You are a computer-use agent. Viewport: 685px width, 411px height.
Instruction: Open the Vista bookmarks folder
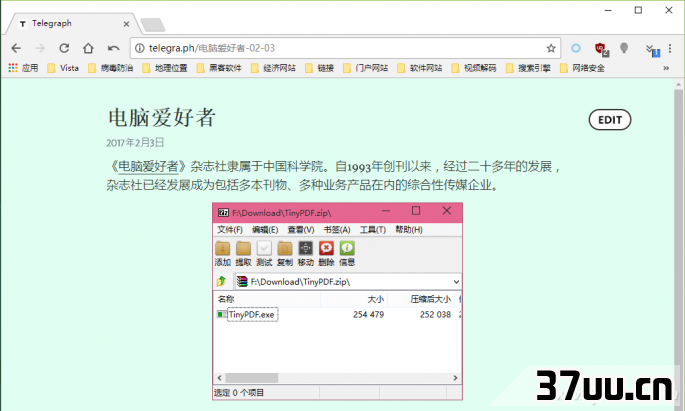click(x=63, y=68)
